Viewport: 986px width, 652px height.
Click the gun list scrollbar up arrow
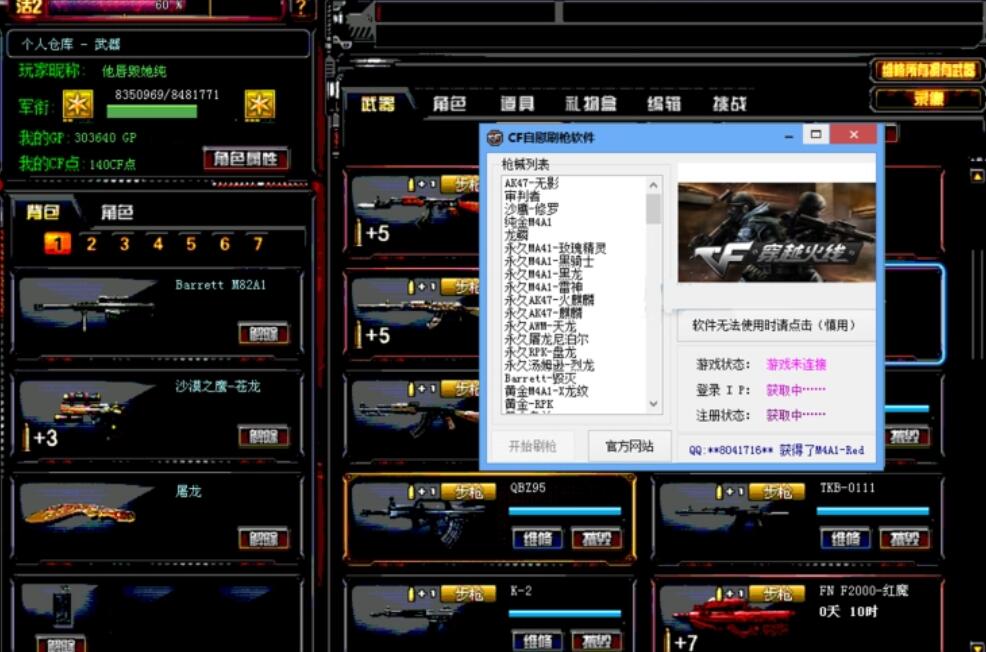tap(653, 185)
